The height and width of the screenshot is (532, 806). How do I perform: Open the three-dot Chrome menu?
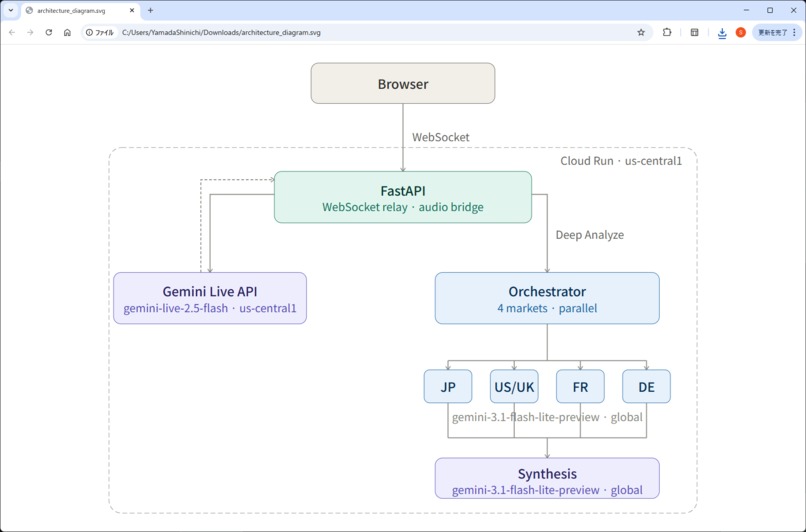click(795, 32)
